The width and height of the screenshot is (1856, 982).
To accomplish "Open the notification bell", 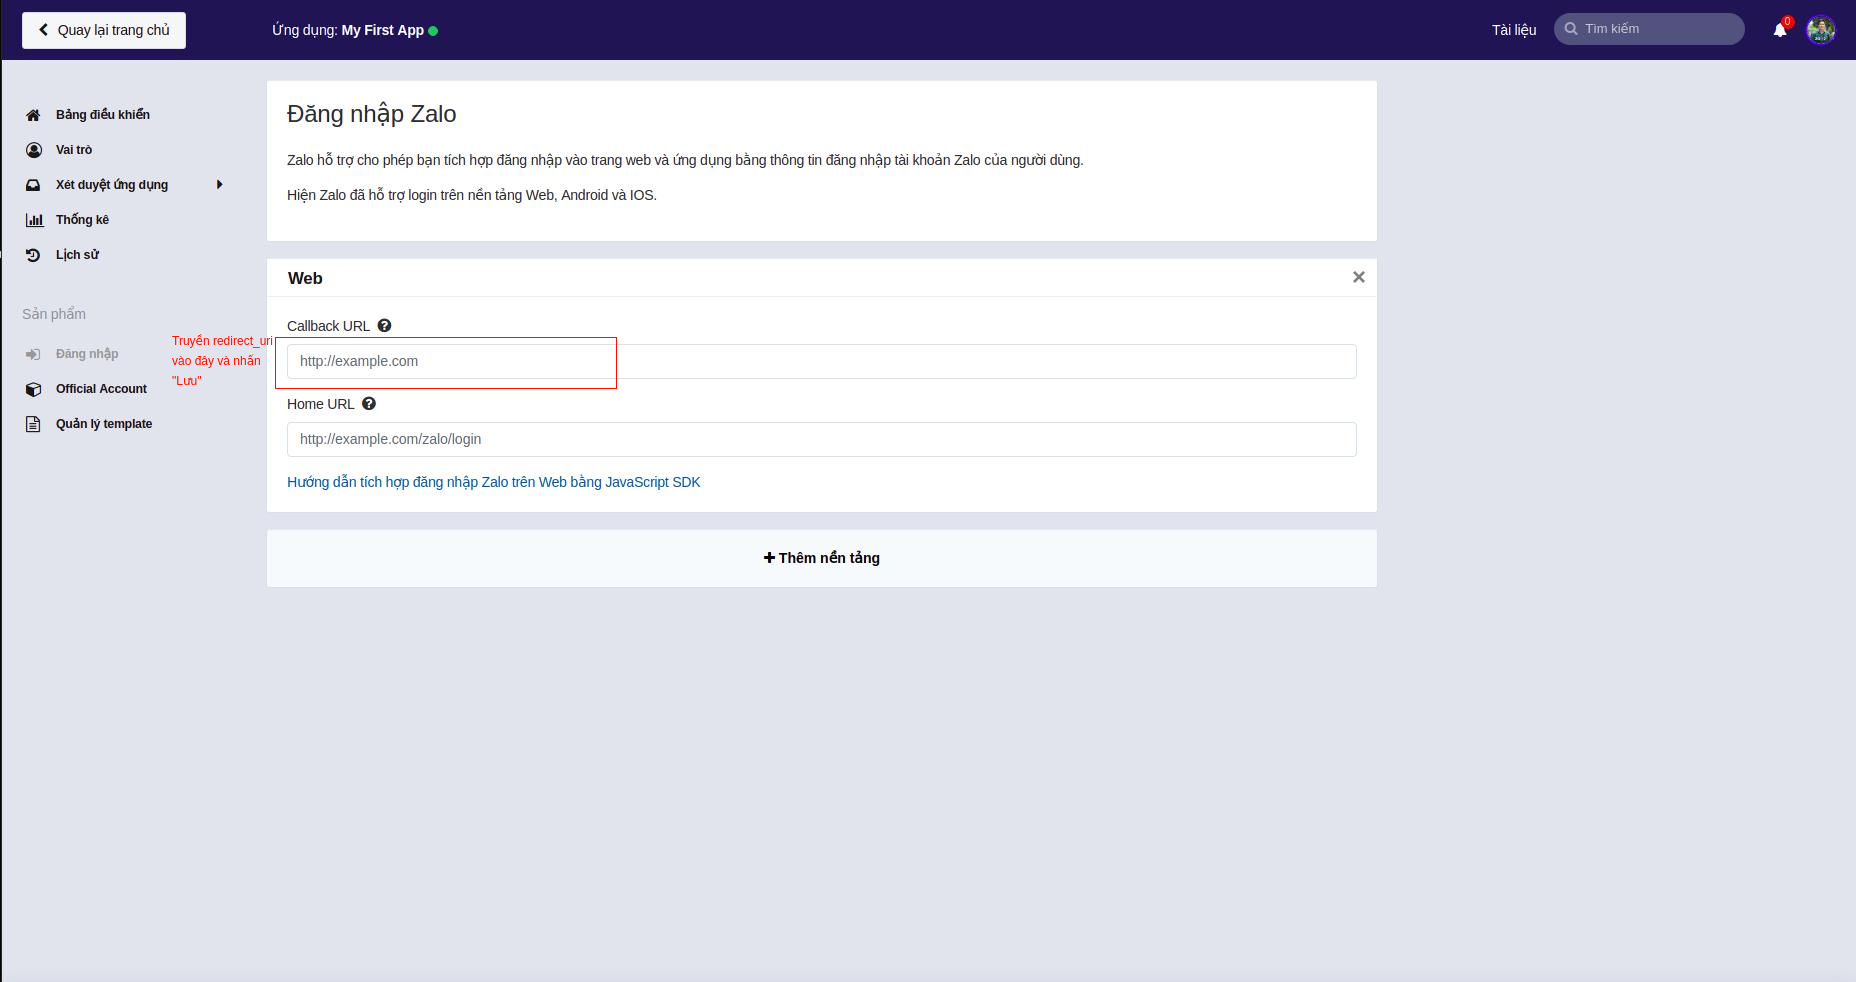I will coord(1780,30).
